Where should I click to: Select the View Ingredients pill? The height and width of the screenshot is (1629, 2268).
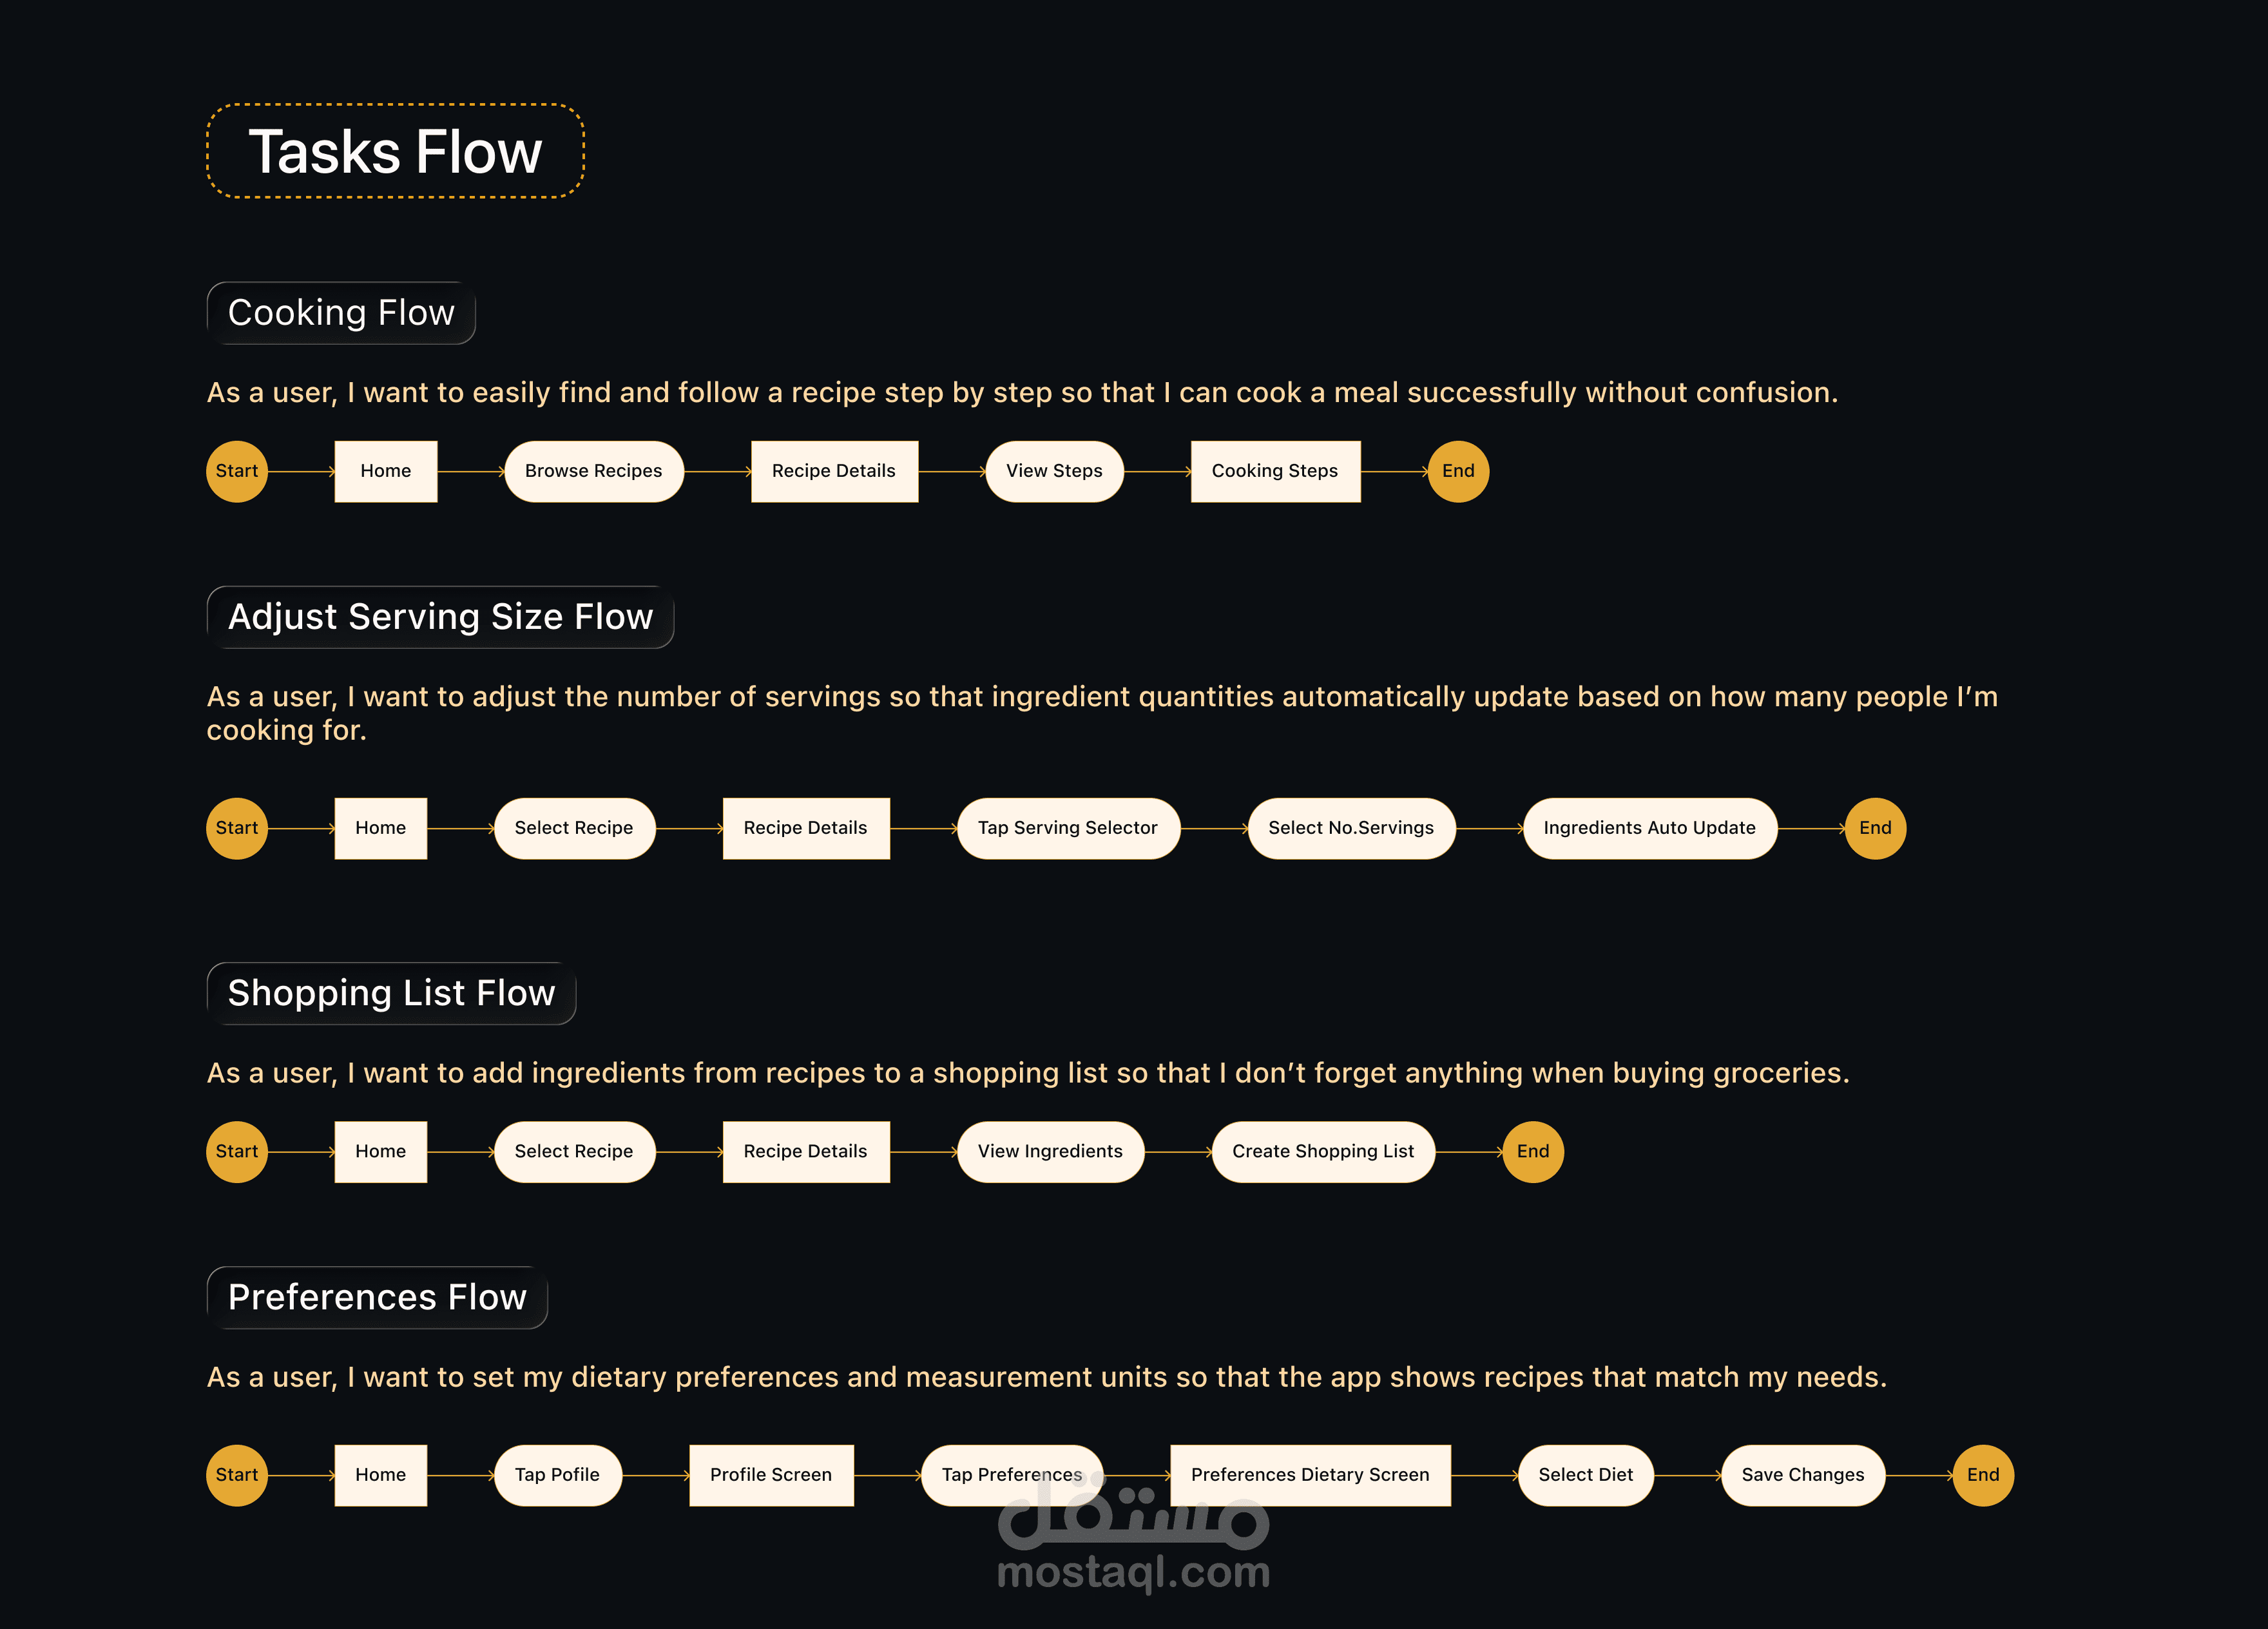(1050, 1151)
